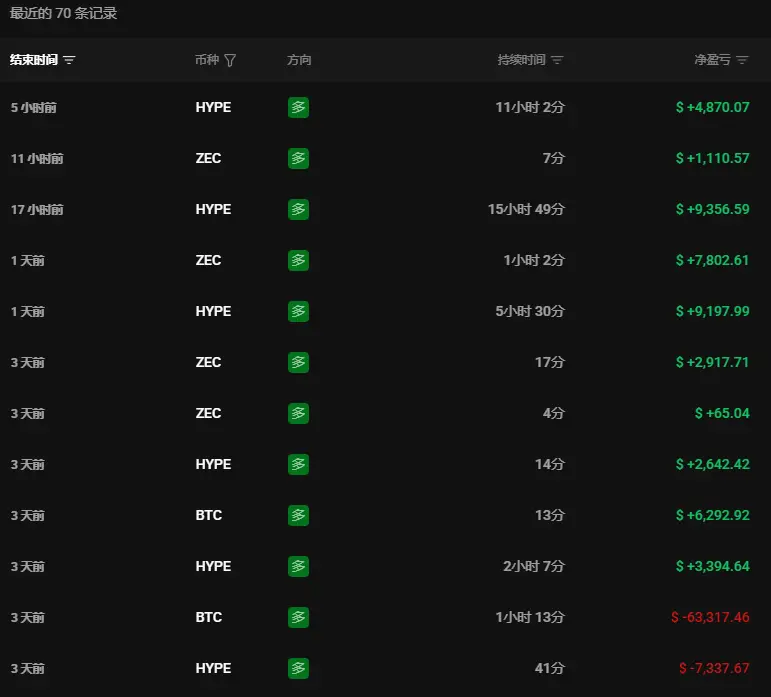Image resolution: width=771 pixels, height=697 pixels.
Task: Click ZEC in the 17分 row
Action: [208, 362]
